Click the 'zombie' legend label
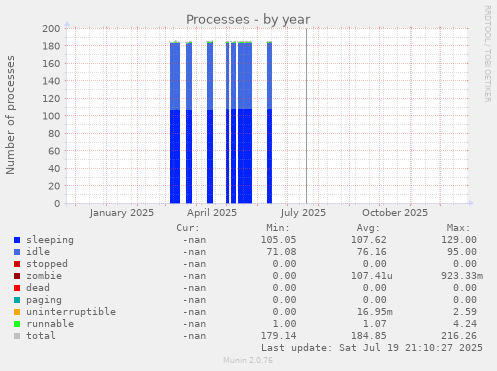497x371 pixels. [x=44, y=276]
